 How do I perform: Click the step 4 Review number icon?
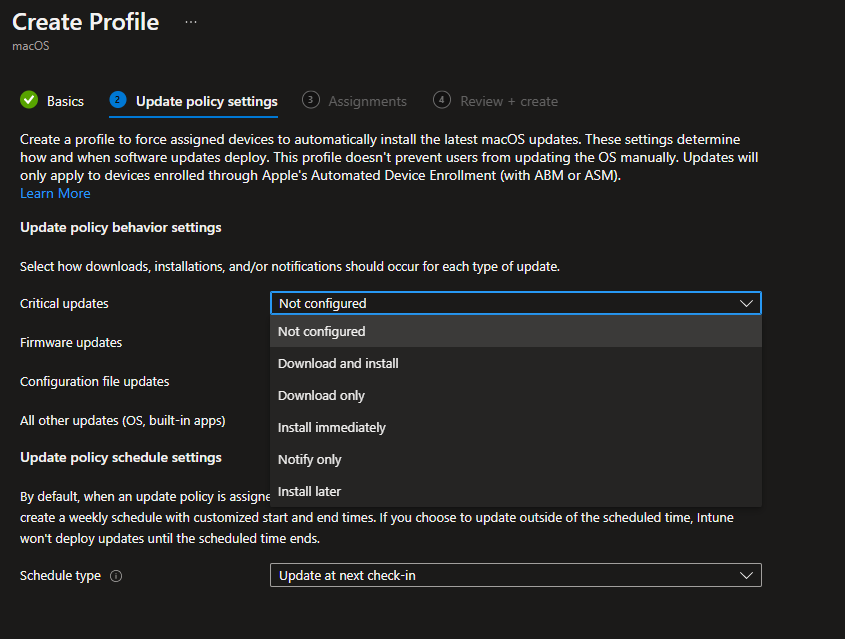coord(442,100)
